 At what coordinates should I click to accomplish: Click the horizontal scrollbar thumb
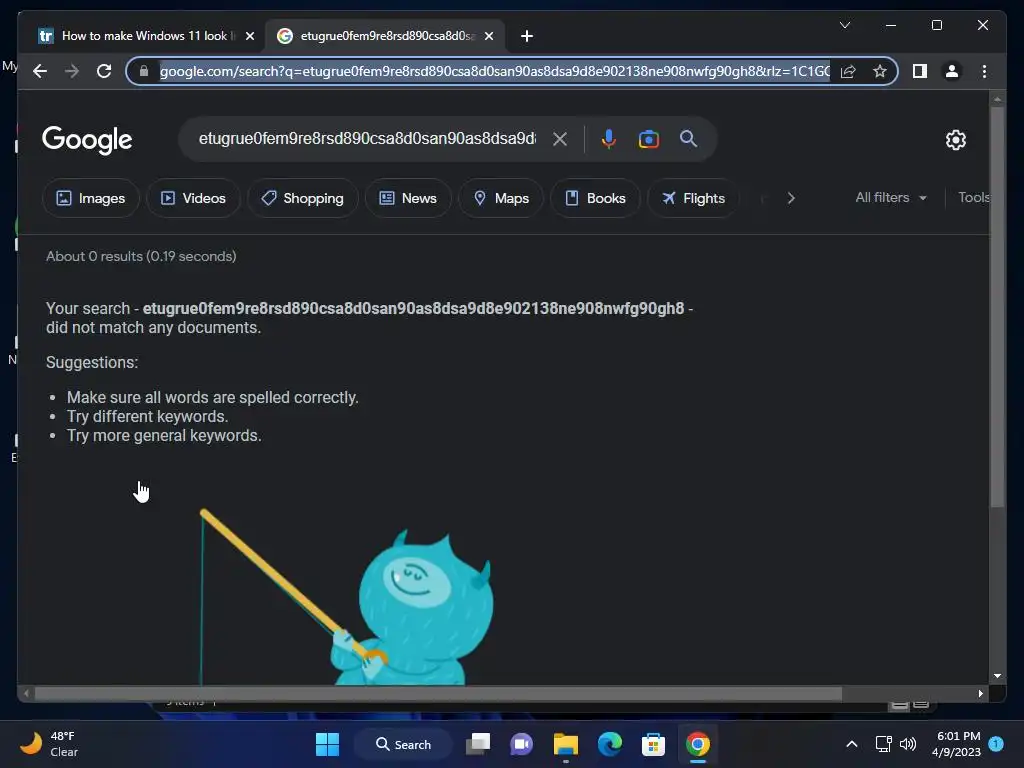pyautogui.click(x=438, y=694)
